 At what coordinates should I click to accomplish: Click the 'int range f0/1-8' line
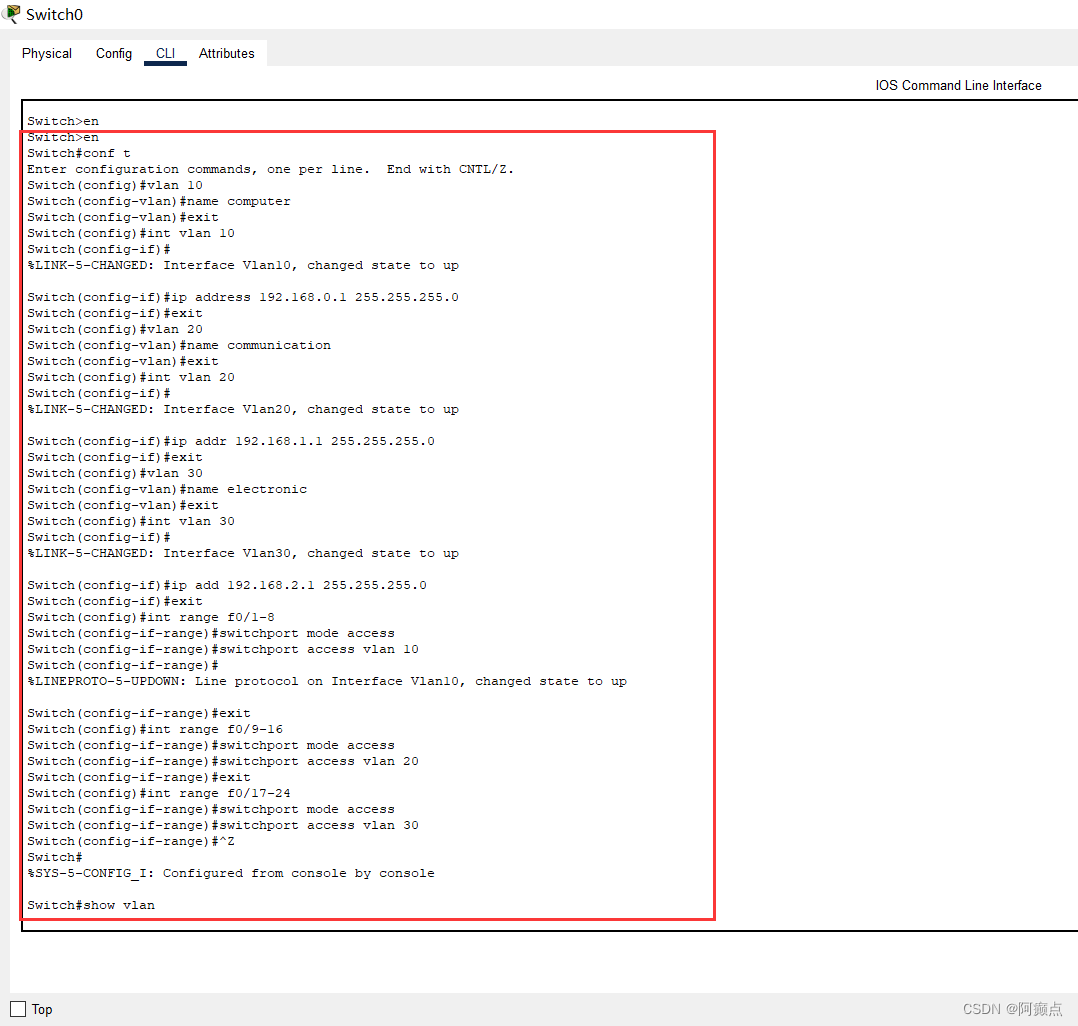[151, 617]
